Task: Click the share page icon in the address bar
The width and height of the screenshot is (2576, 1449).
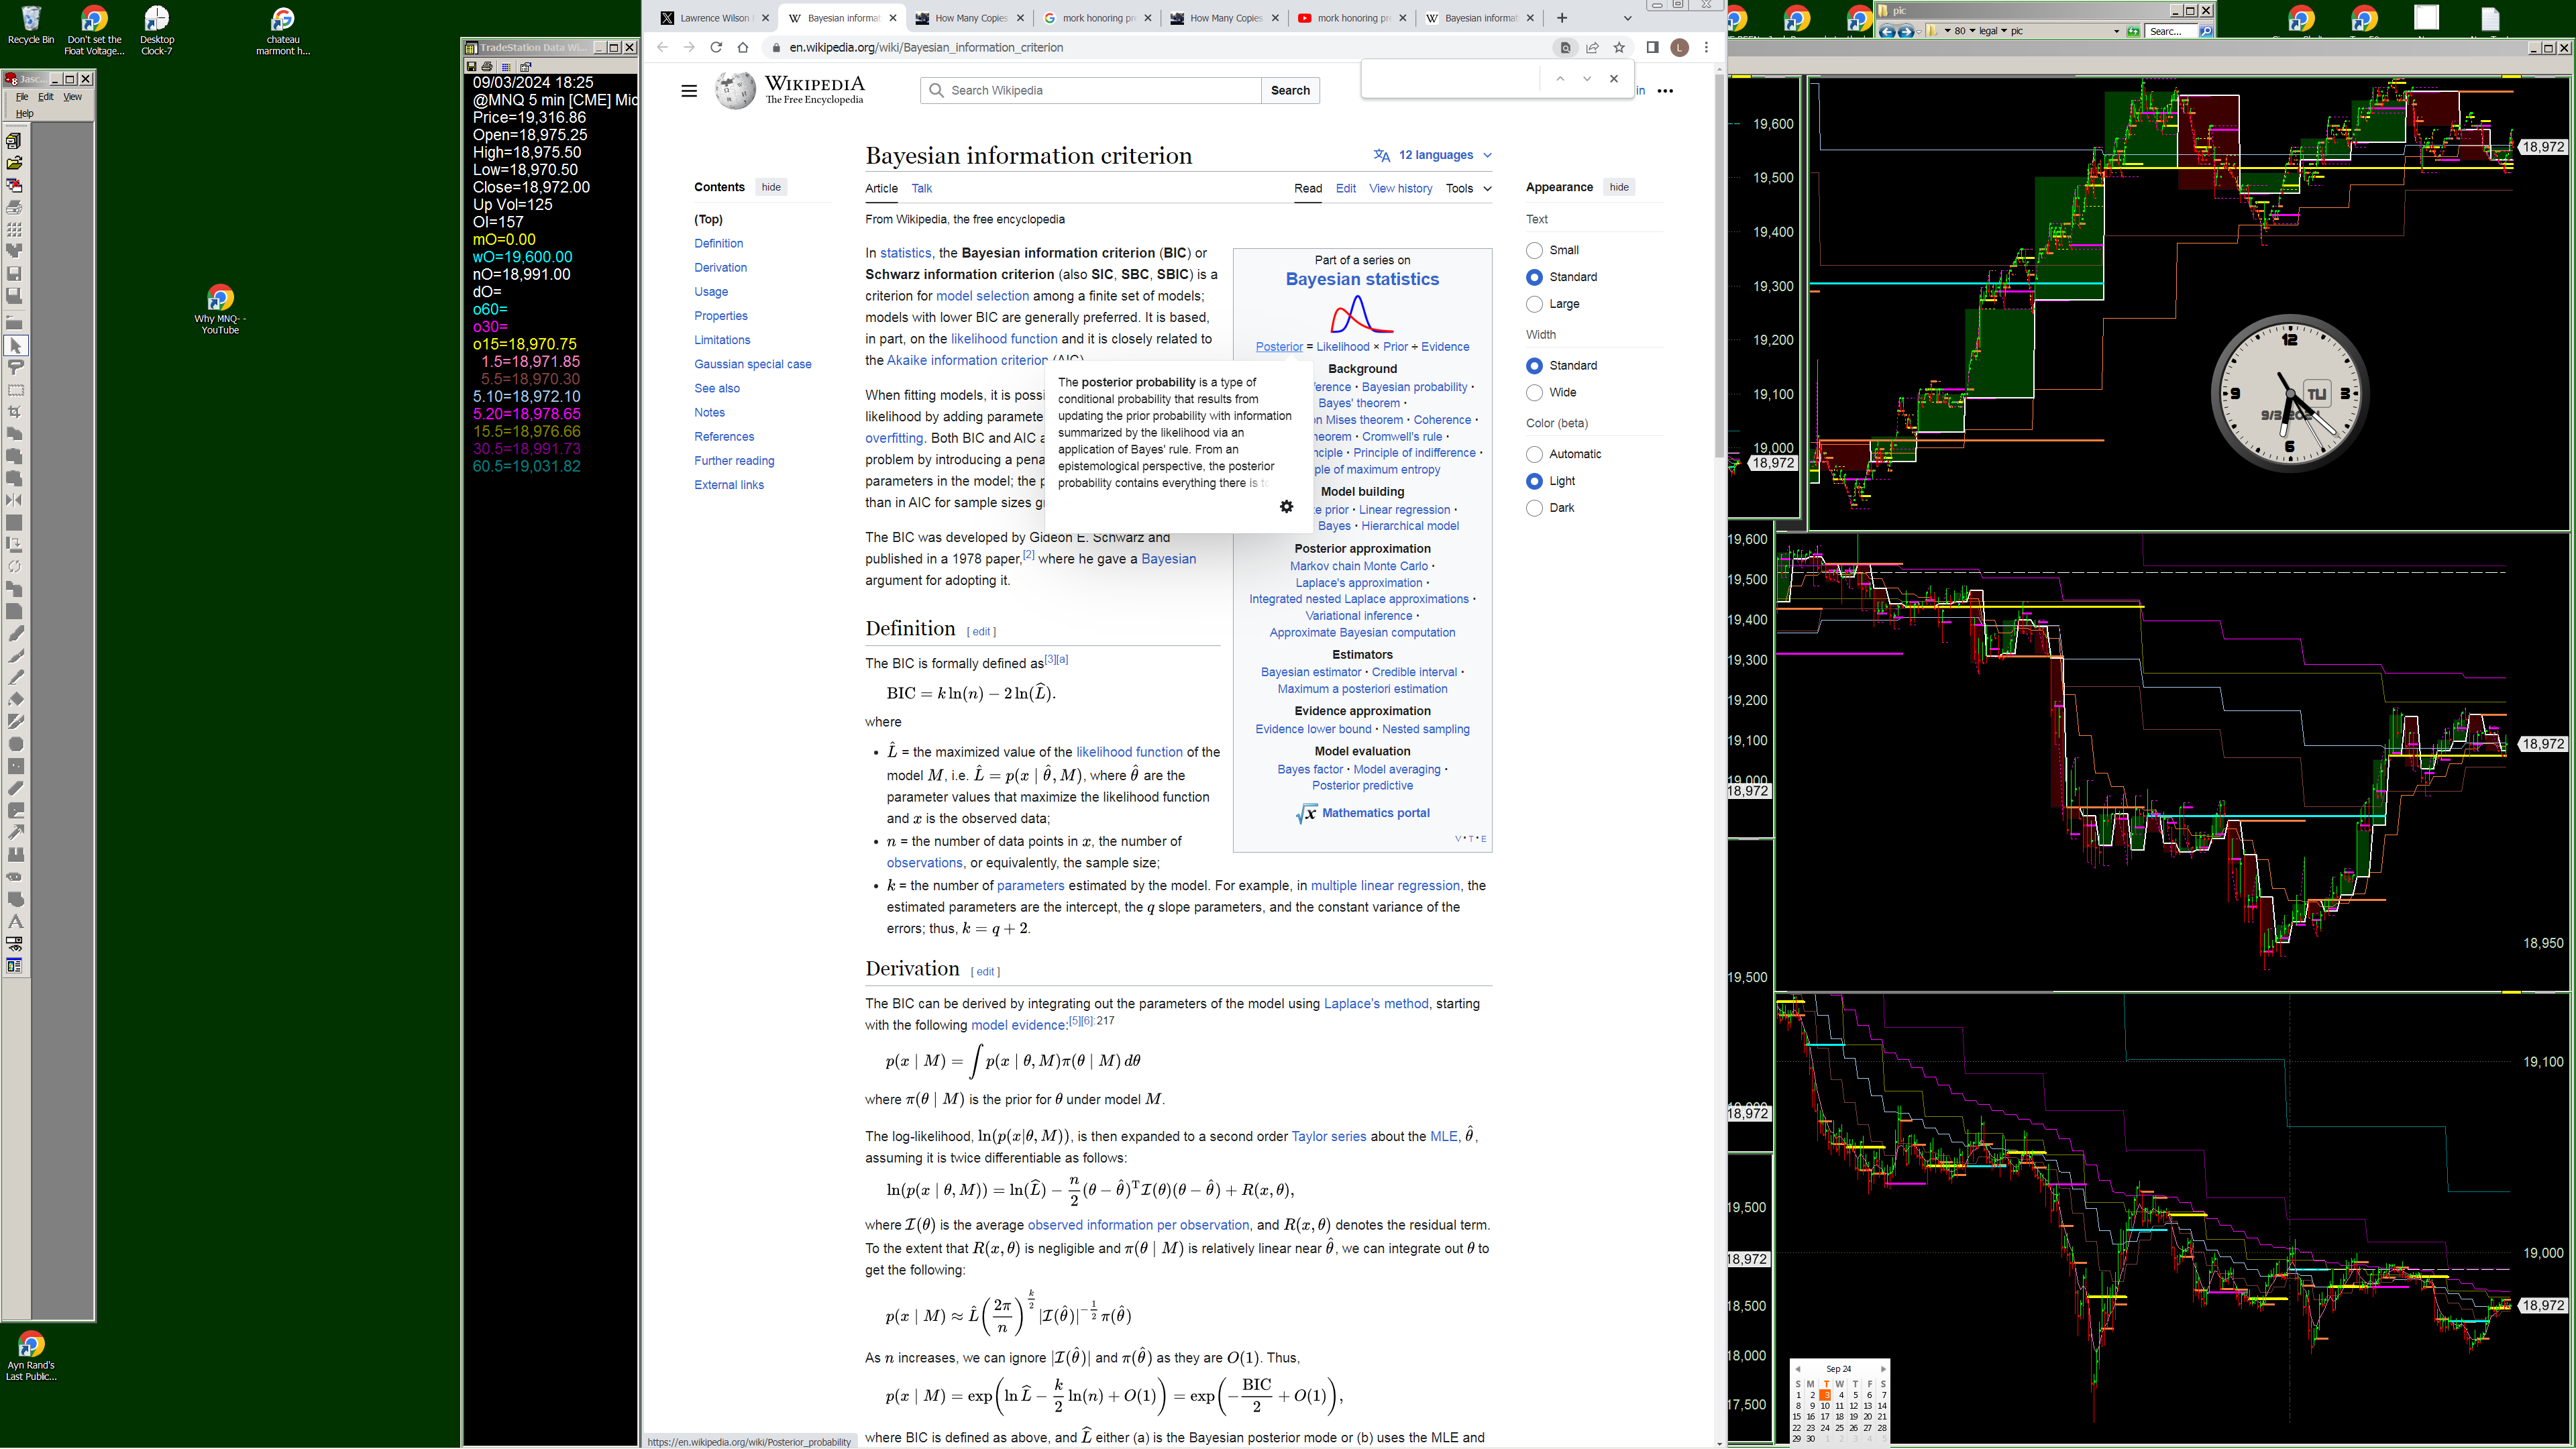Action: click(x=1592, y=47)
